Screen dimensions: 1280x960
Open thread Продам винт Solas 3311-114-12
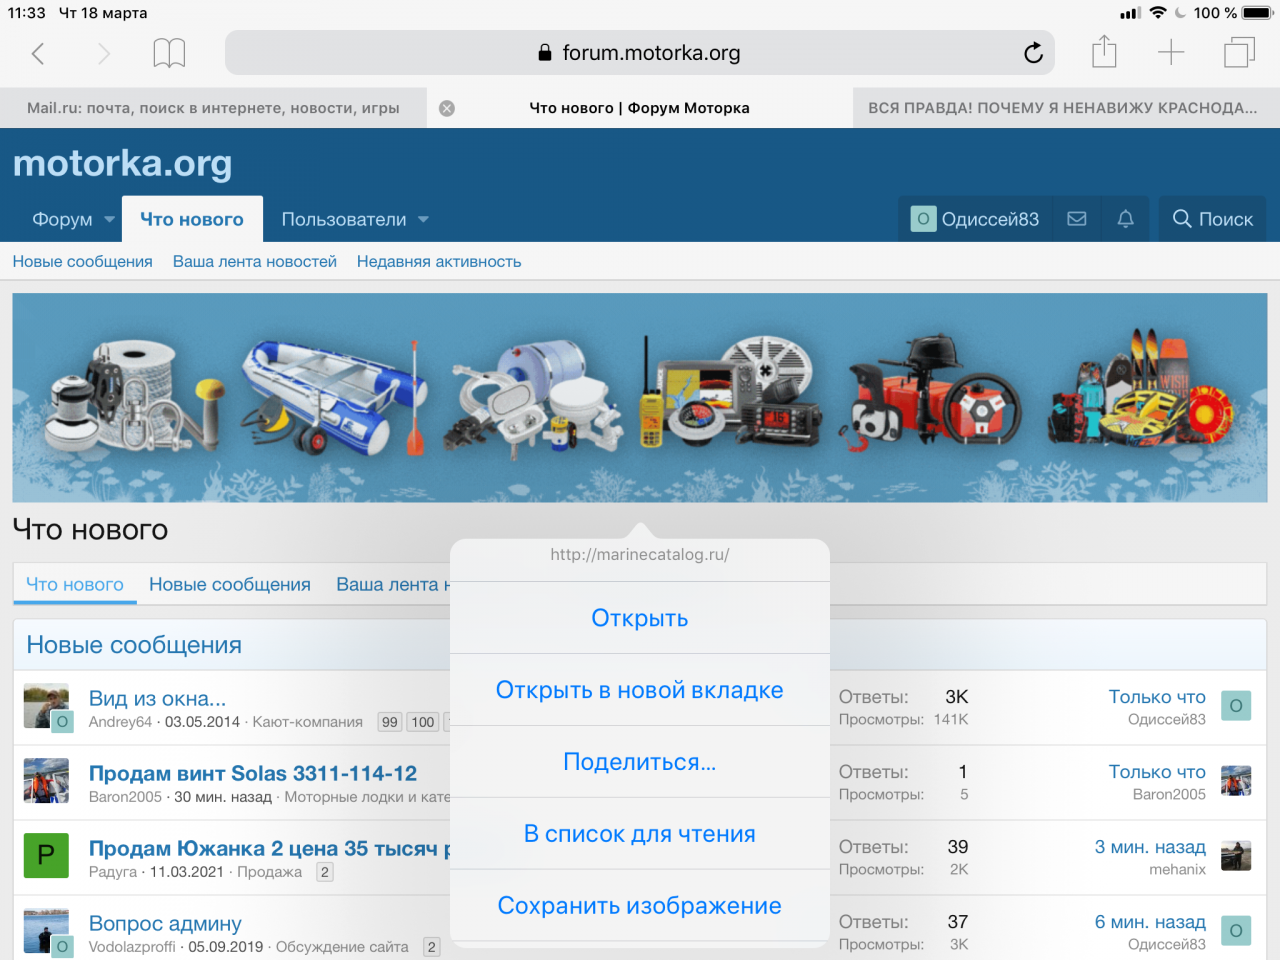(x=253, y=773)
